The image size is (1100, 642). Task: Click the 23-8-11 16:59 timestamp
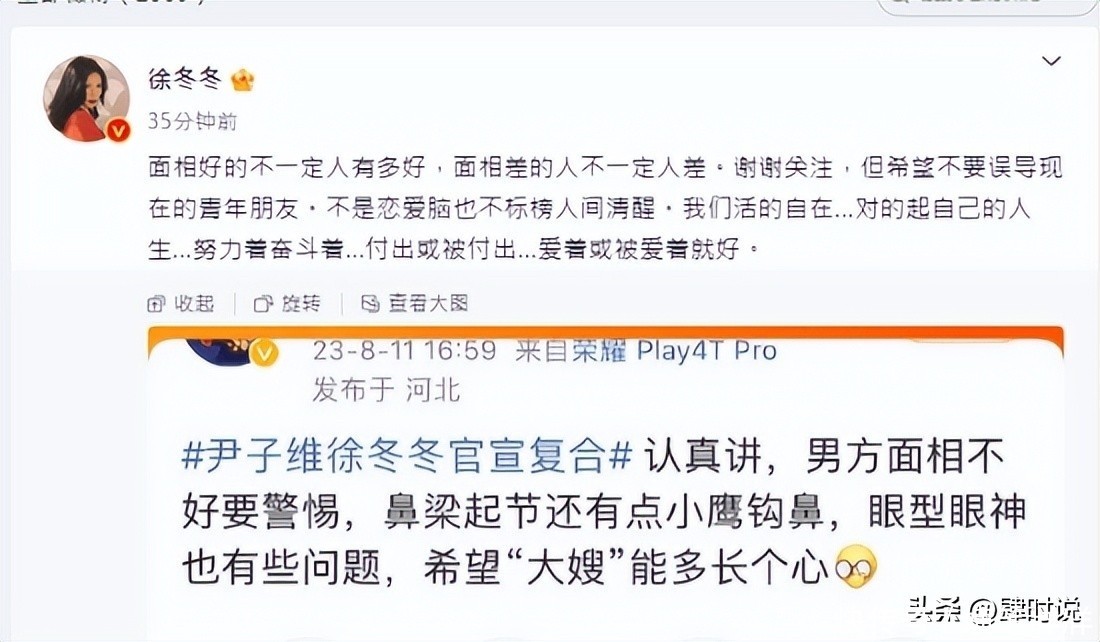[405, 350]
